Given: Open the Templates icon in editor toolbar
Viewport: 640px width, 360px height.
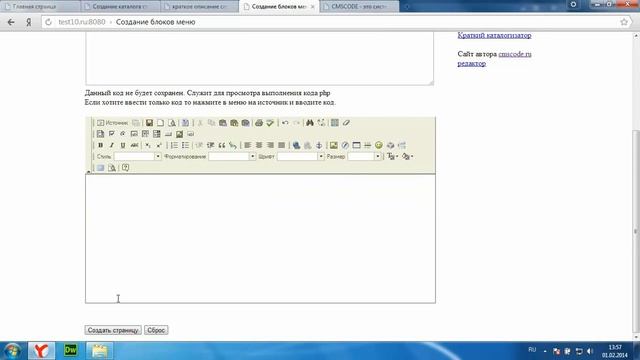Looking at the screenshot, I should (x=185, y=123).
